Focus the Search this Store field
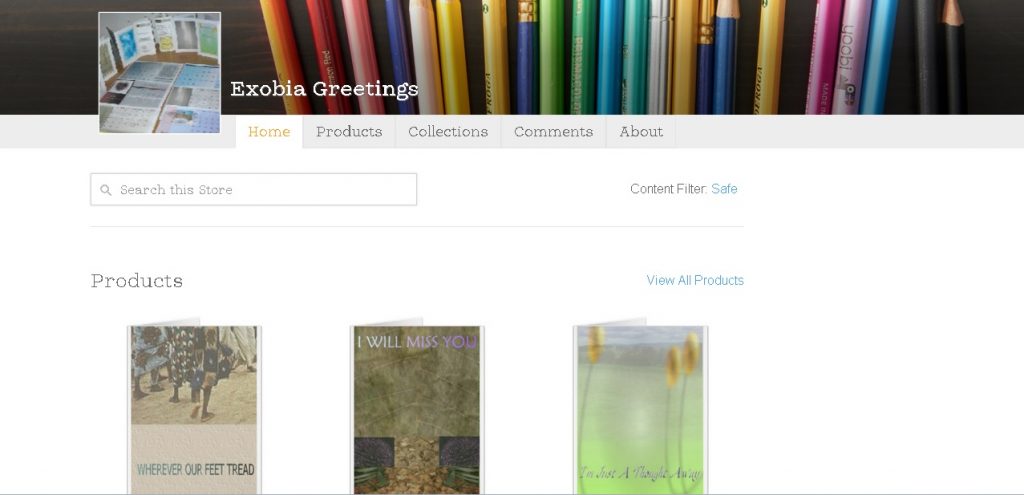The width and height of the screenshot is (1024, 495). pyautogui.click(x=253, y=189)
